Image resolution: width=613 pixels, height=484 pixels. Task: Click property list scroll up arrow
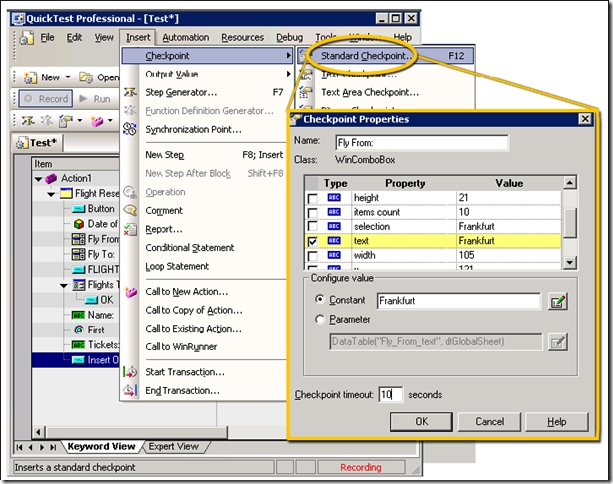pyautogui.click(x=570, y=183)
